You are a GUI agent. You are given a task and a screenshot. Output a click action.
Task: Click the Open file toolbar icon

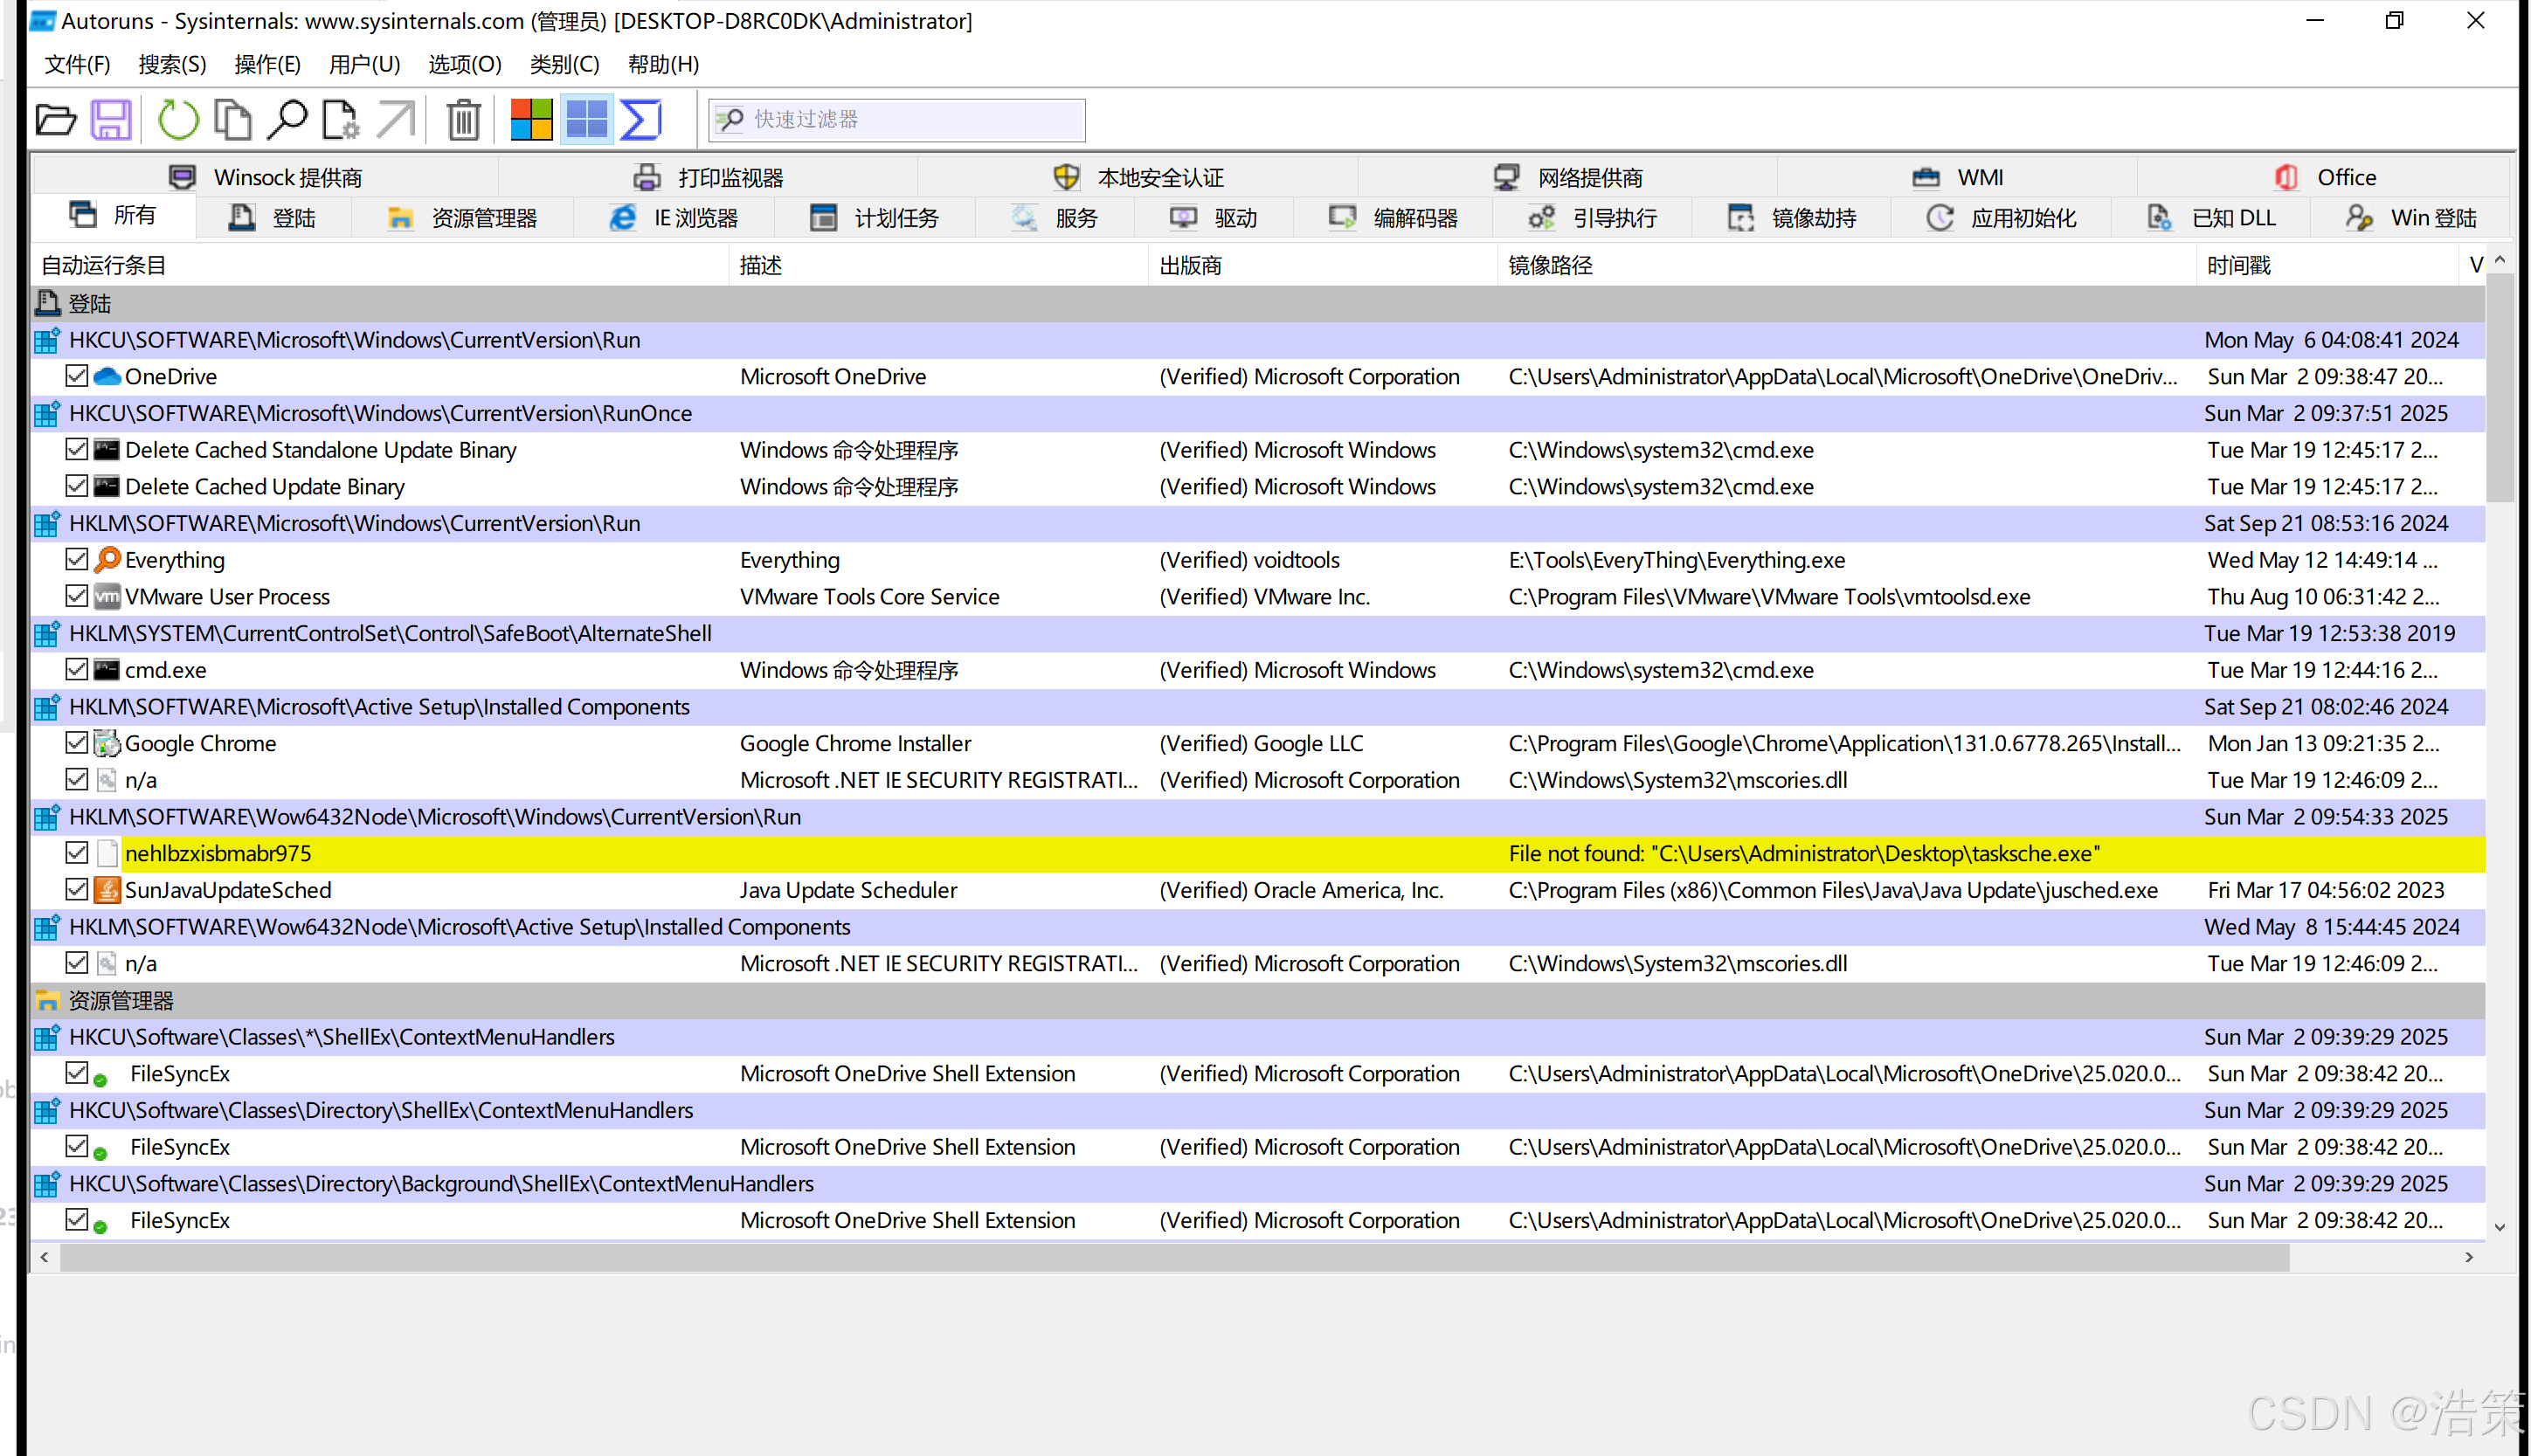coord(56,120)
